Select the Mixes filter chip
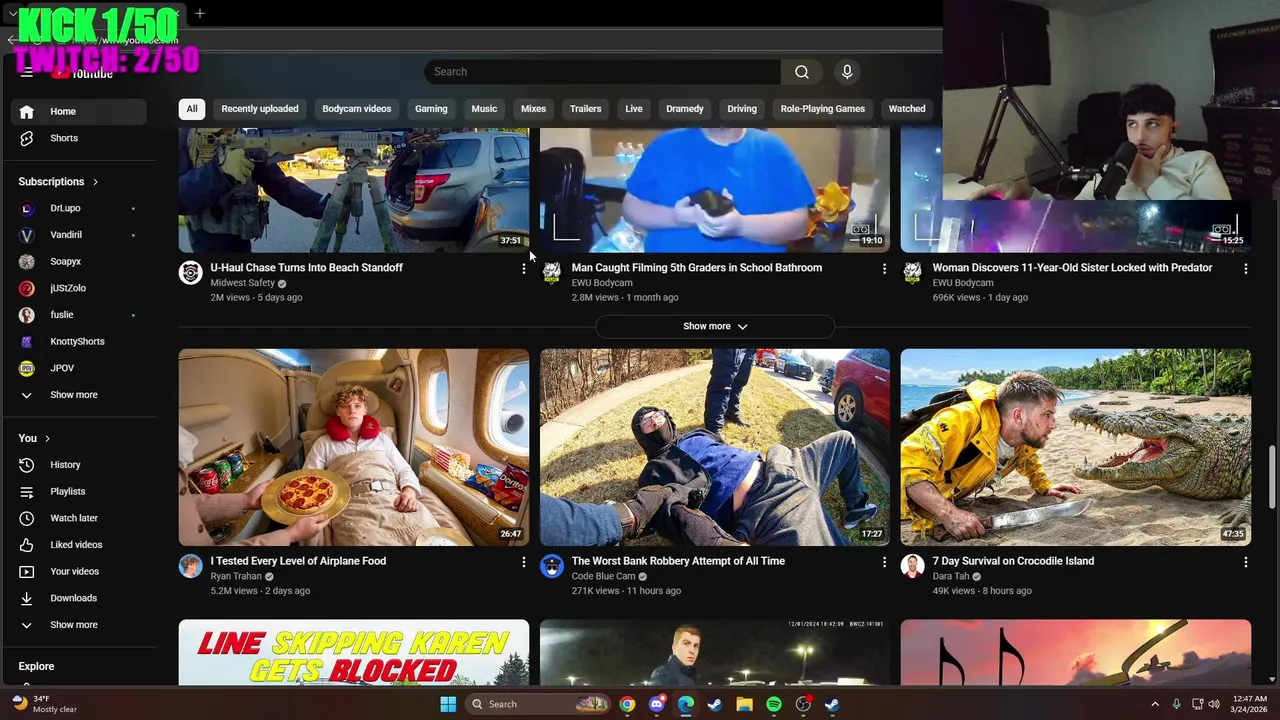This screenshot has height=720, width=1280. (534, 109)
